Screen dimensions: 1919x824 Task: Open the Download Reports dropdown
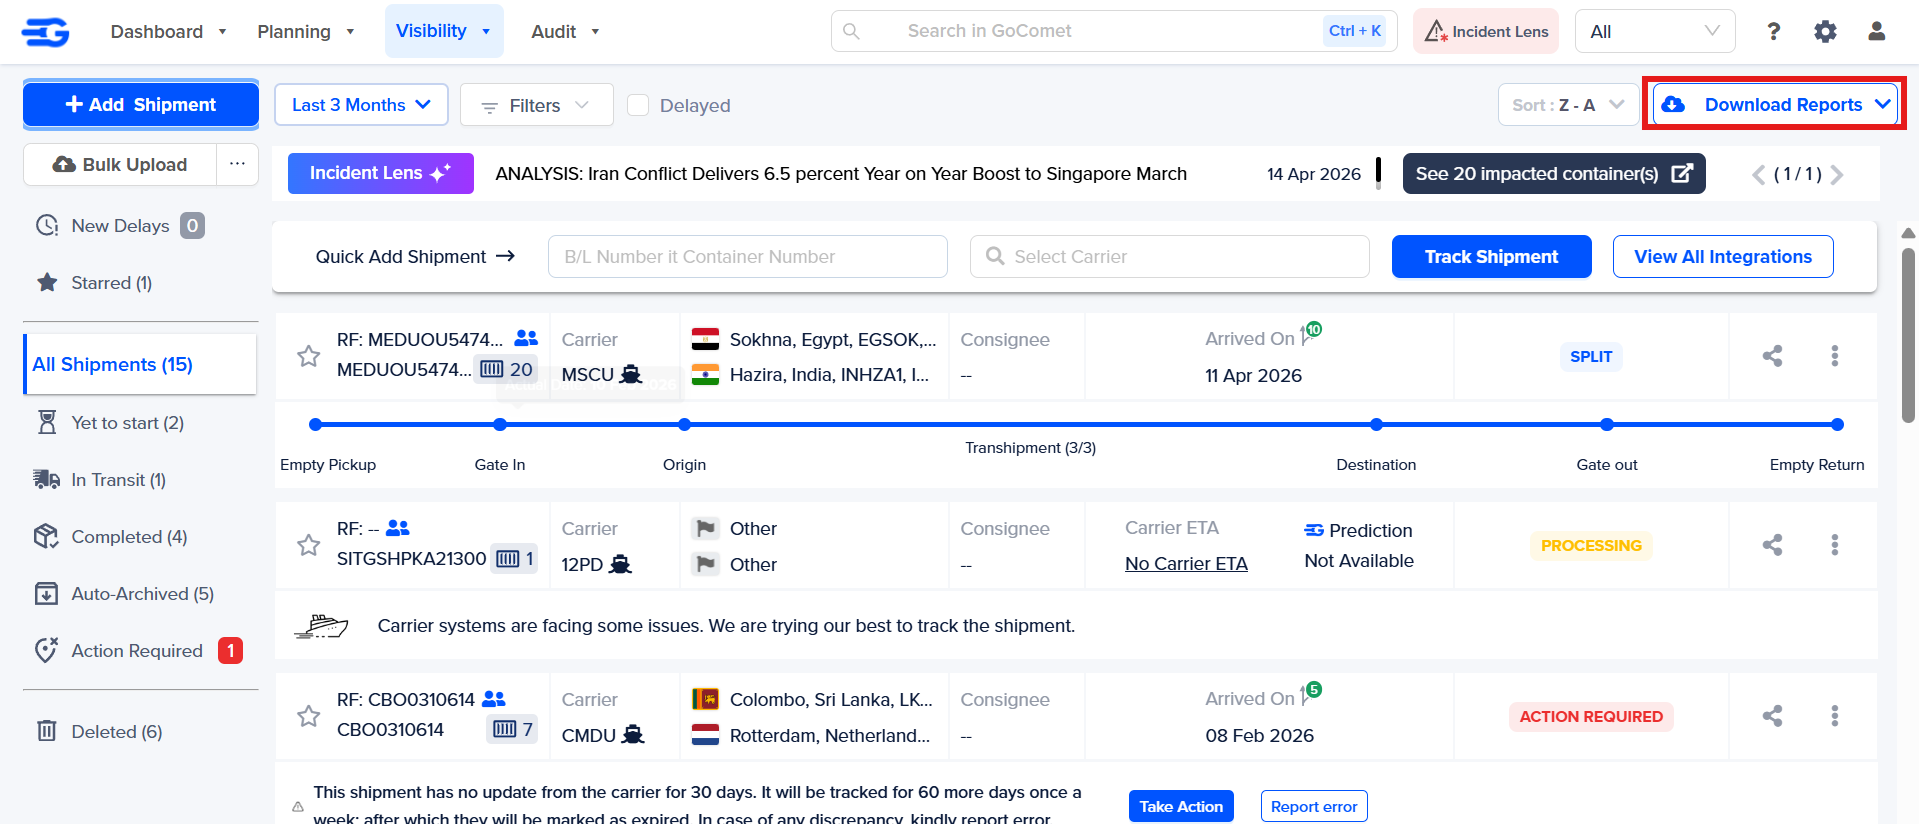1775,104
